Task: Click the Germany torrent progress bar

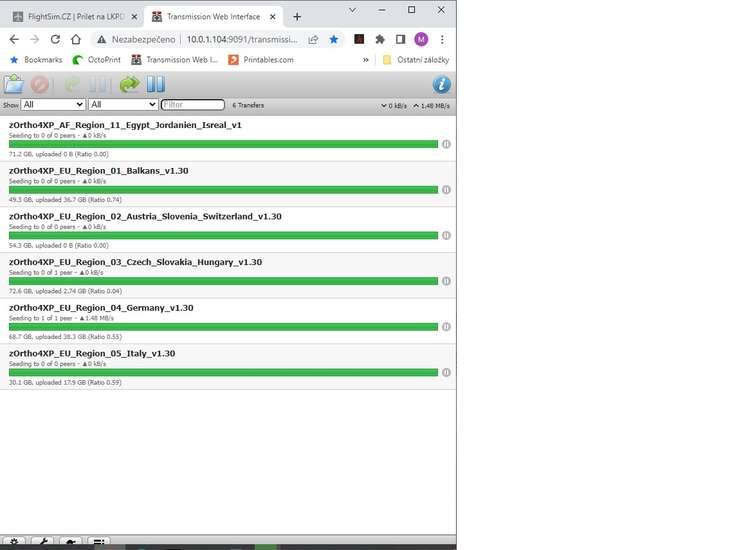Action: click(x=224, y=327)
